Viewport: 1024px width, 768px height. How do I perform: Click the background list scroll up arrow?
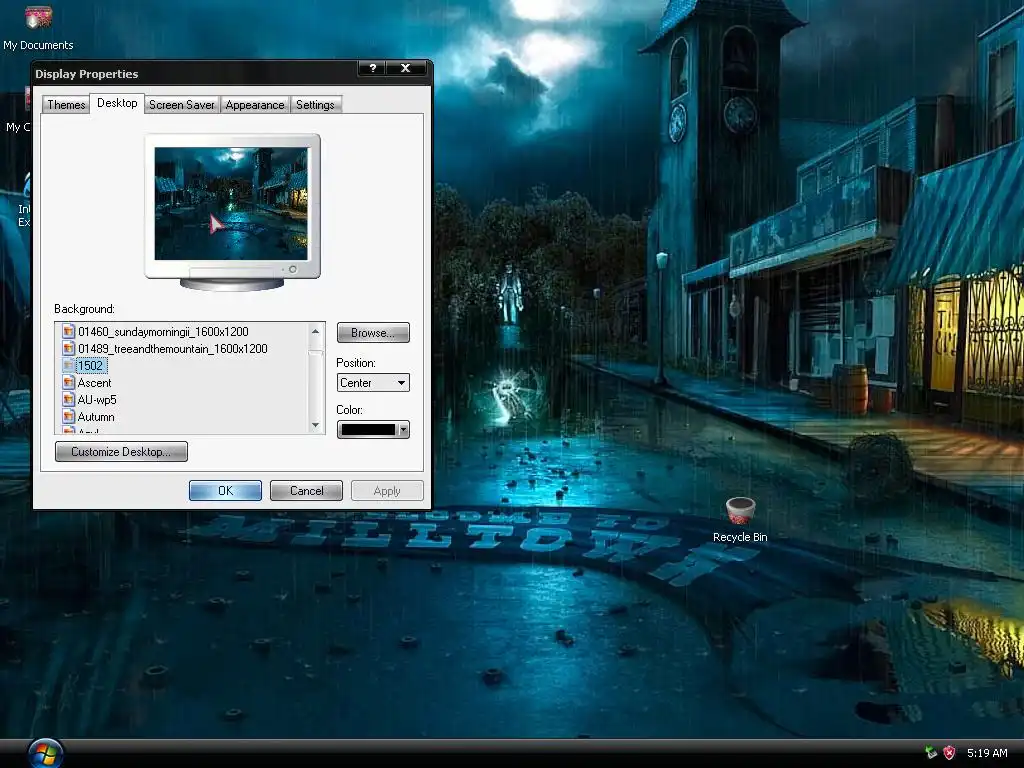click(315, 331)
